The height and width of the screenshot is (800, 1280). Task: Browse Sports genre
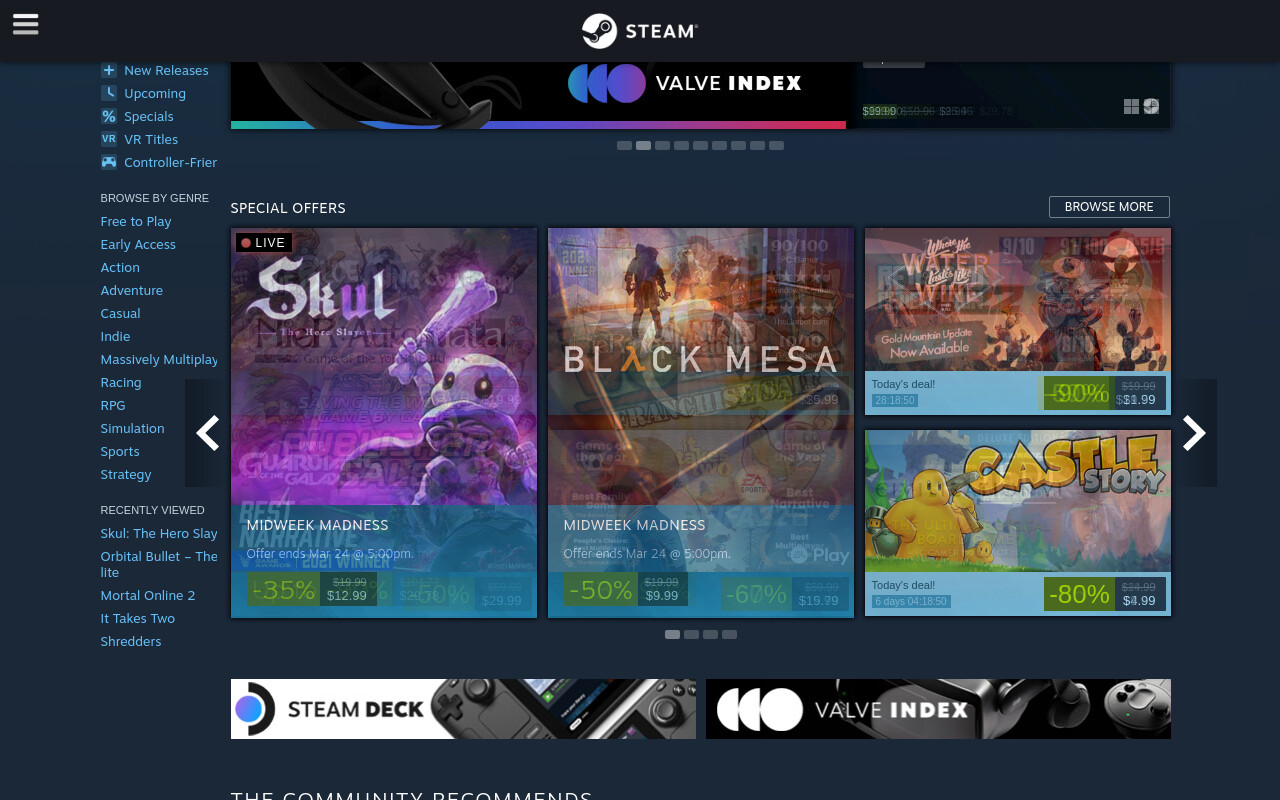coord(120,451)
